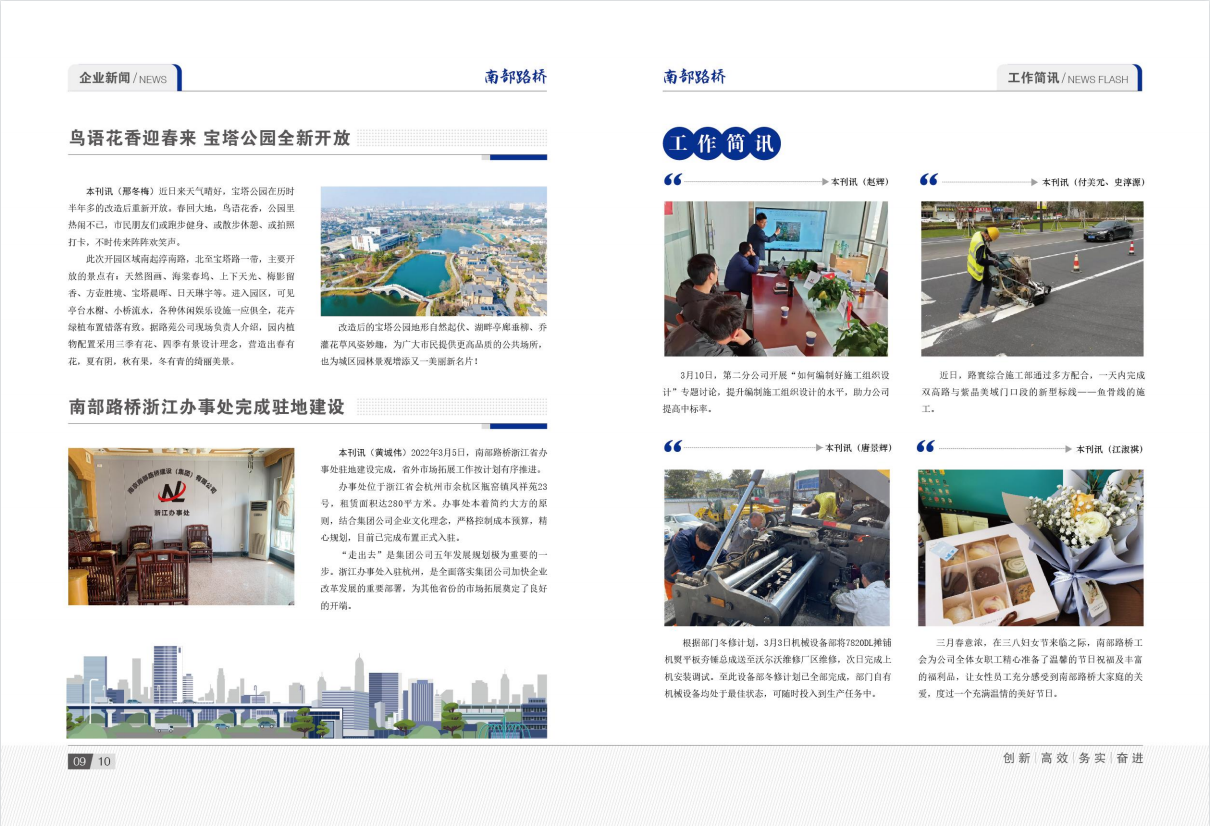Viewport: 1210px width, 826px height.
Task: Click the caption starting '三月春意浓'
Action: point(1031,668)
